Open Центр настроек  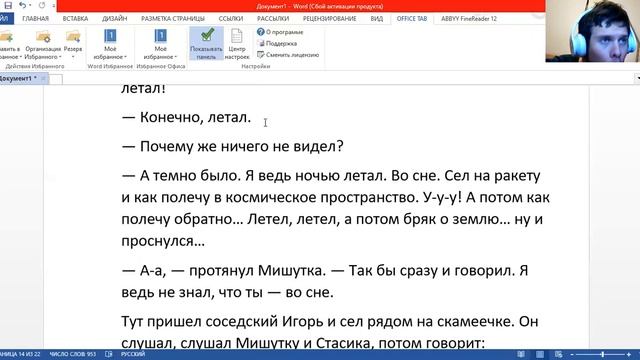(237, 44)
